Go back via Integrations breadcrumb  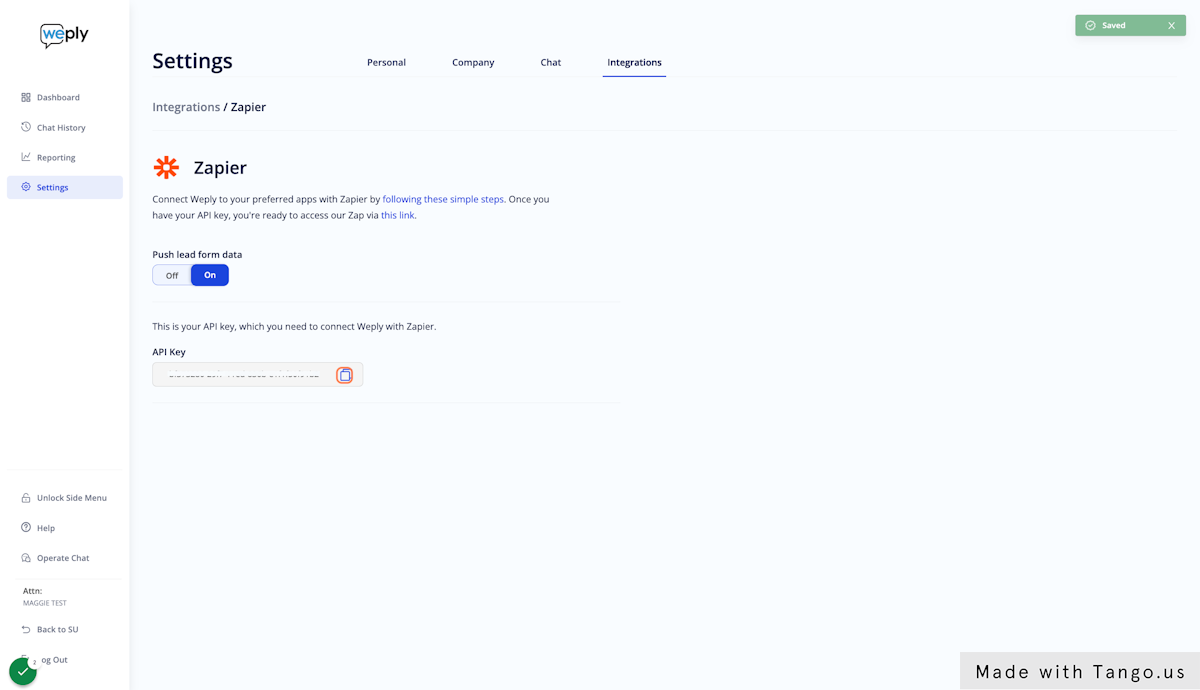186,107
